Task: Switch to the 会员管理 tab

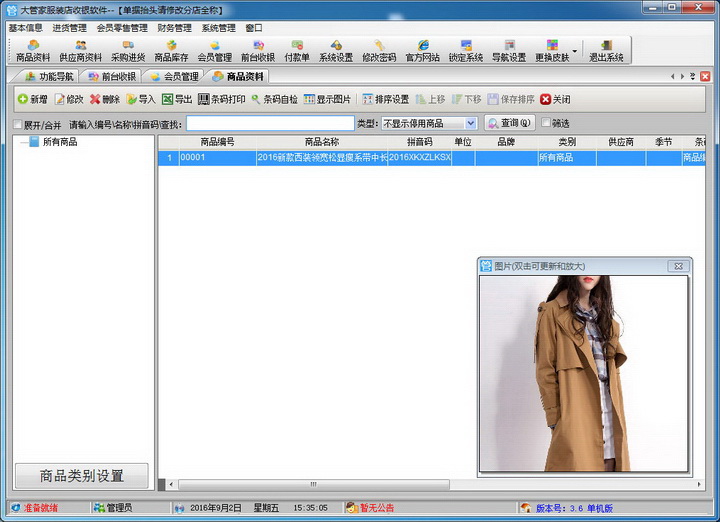Action: [x=174, y=76]
